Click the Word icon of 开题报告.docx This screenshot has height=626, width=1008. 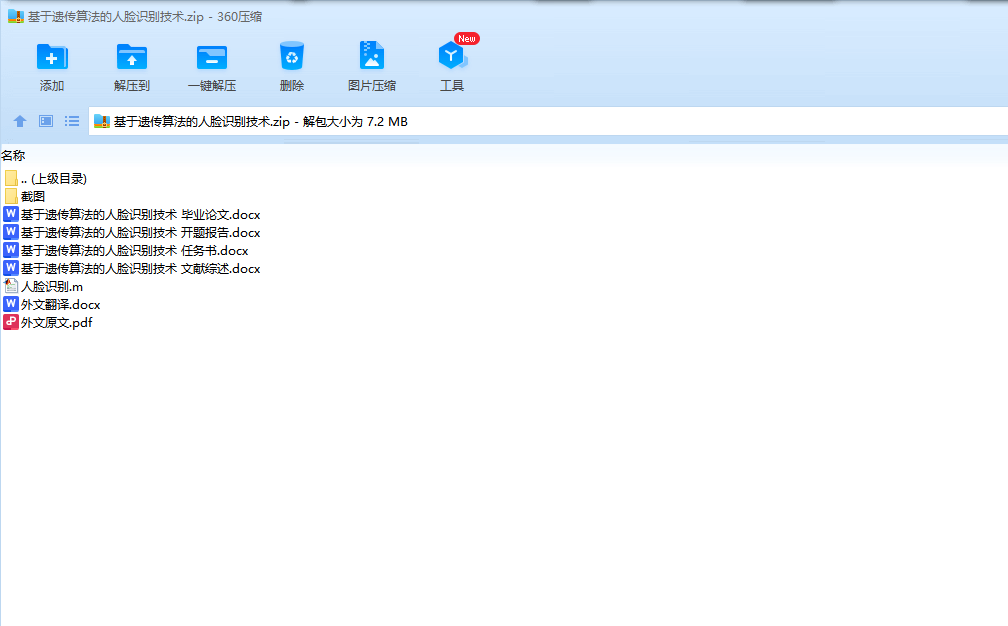pyautogui.click(x=11, y=232)
